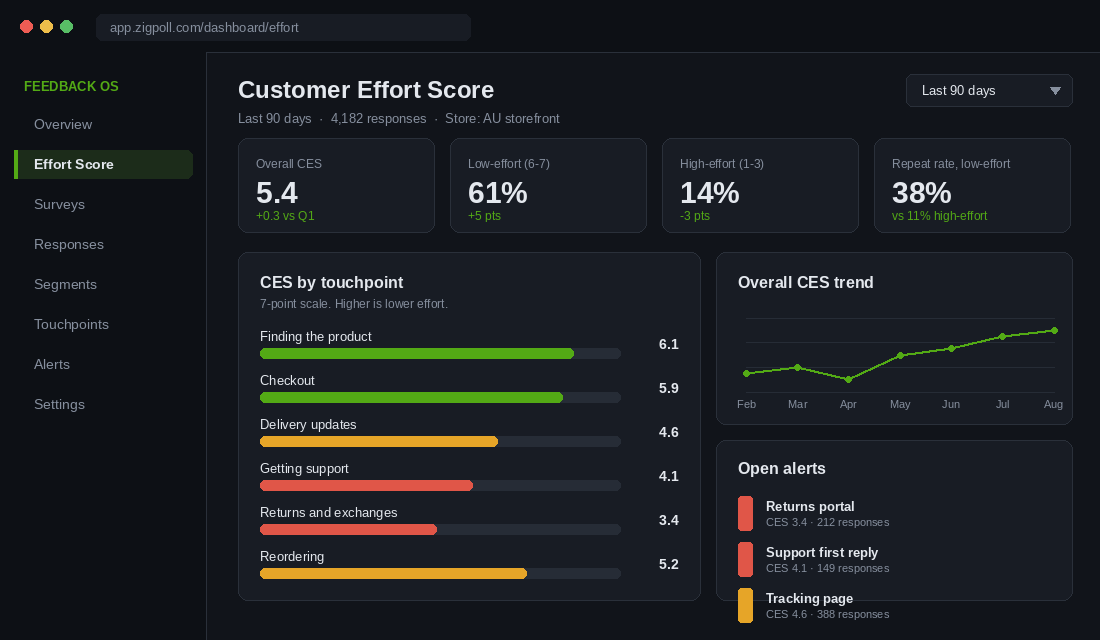
Task: Click the yellow minimize window dot
Action: pyautogui.click(x=46, y=27)
